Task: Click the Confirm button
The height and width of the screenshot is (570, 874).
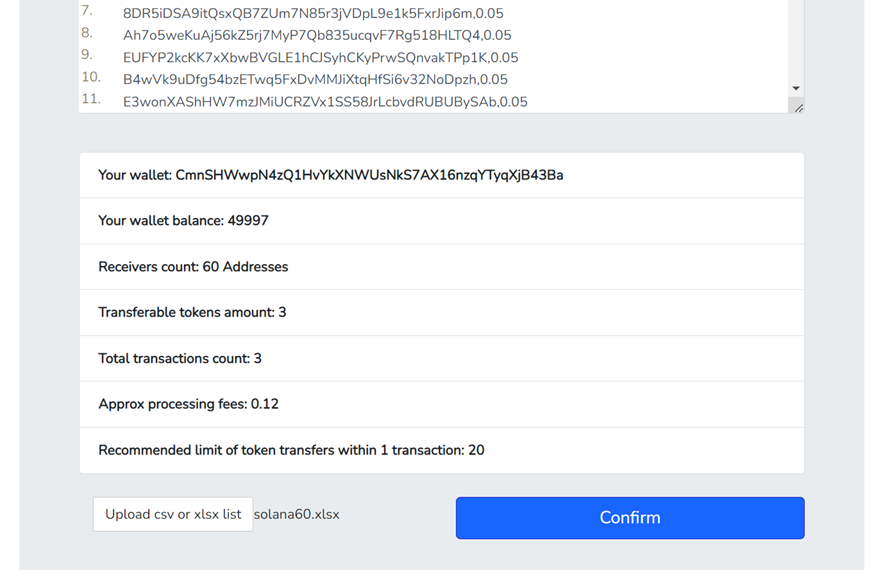Action: 630,518
